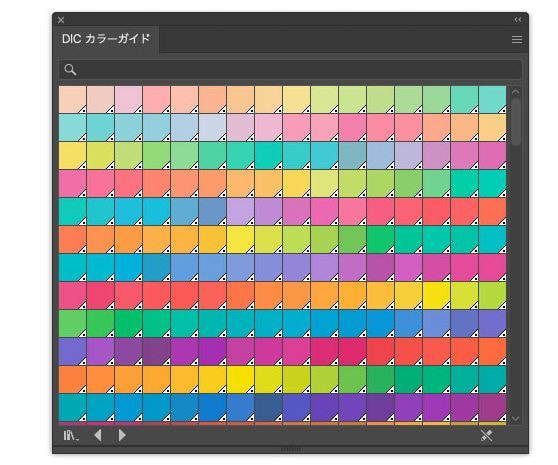Click the vertical scrollbar thumb
This screenshot has width=558, height=465.
pyautogui.click(x=515, y=122)
